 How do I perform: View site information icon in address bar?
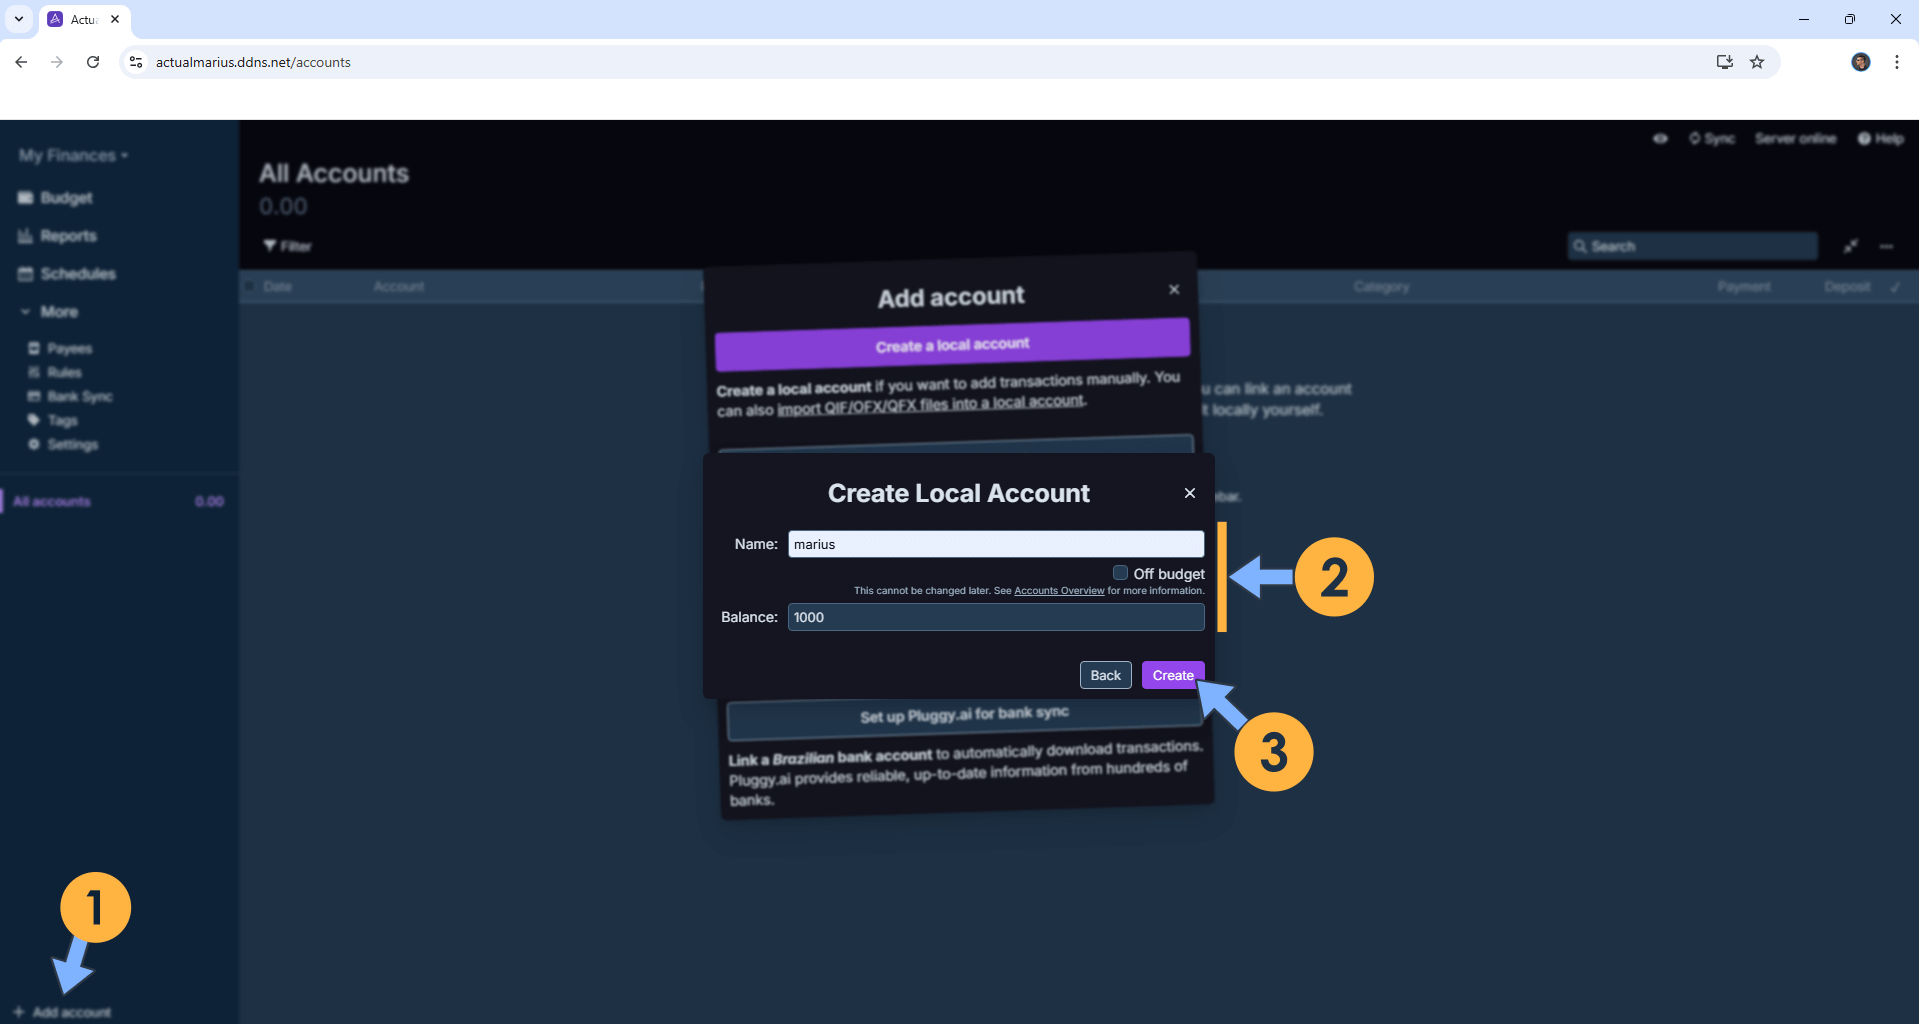click(x=137, y=62)
